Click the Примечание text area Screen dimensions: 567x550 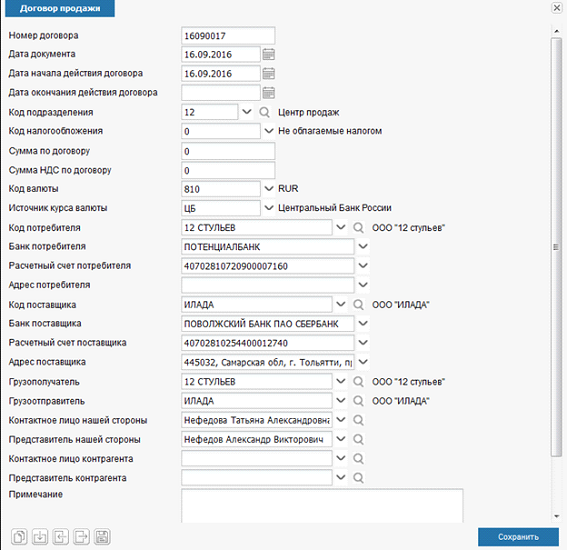(x=322, y=506)
